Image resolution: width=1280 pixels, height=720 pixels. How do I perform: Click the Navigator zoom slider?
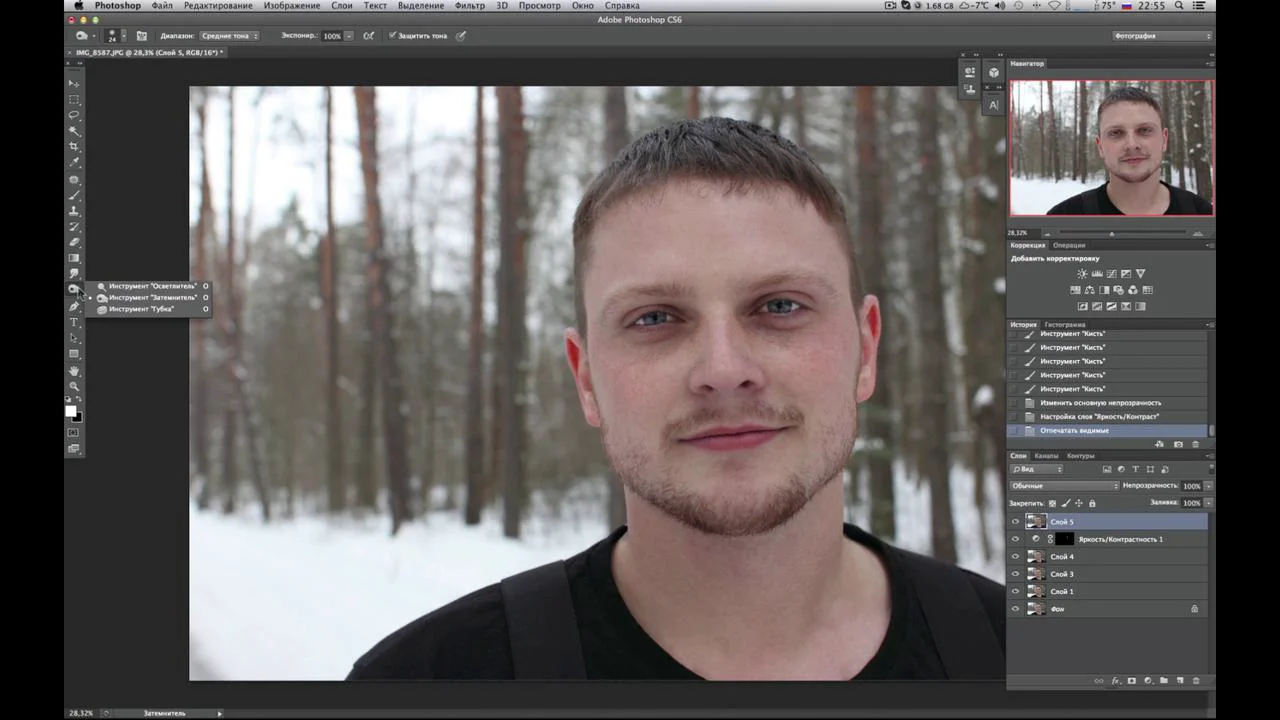click(1111, 233)
